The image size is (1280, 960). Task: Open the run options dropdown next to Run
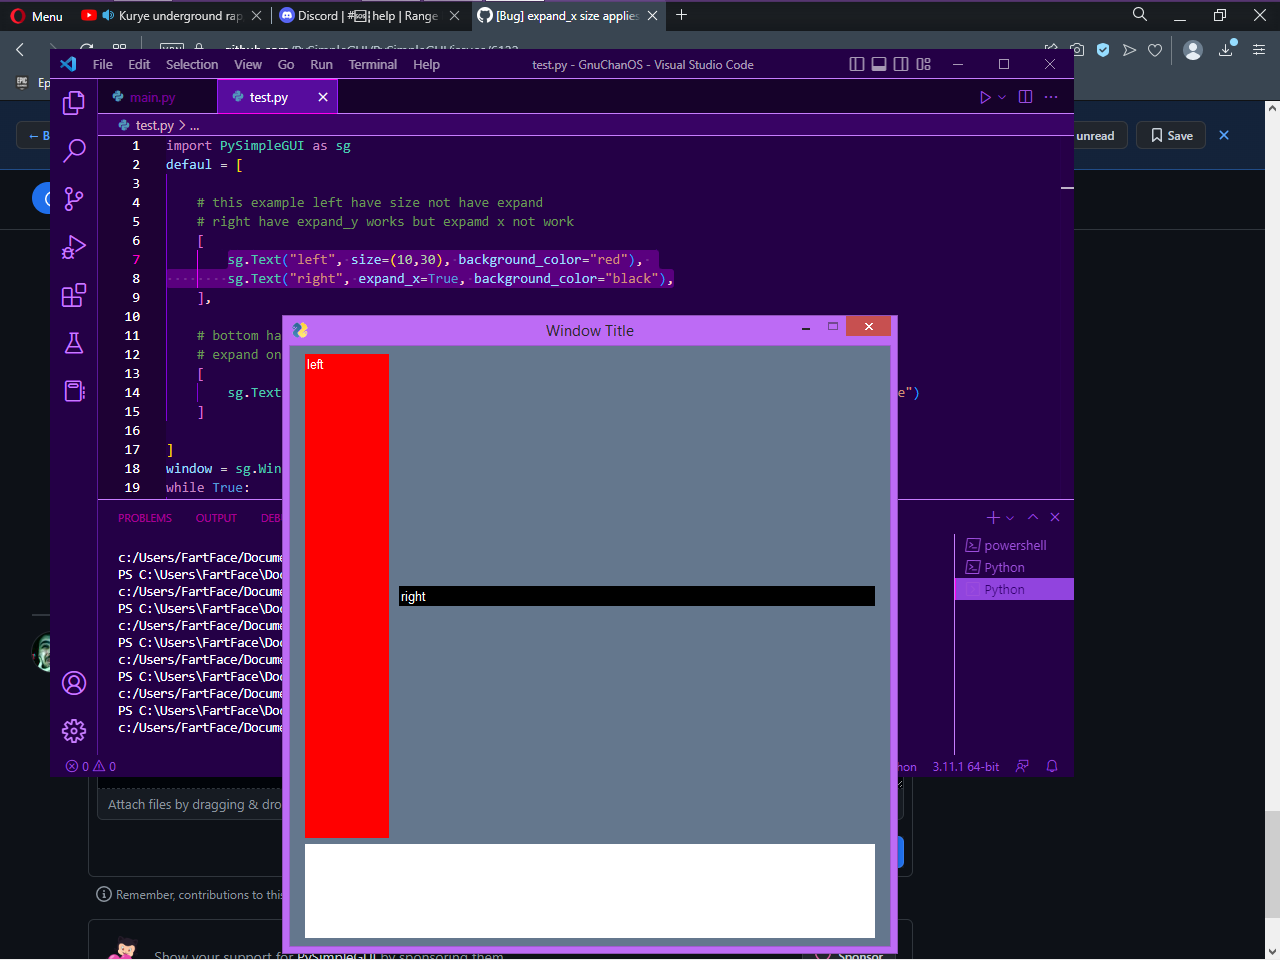click(x=1000, y=96)
